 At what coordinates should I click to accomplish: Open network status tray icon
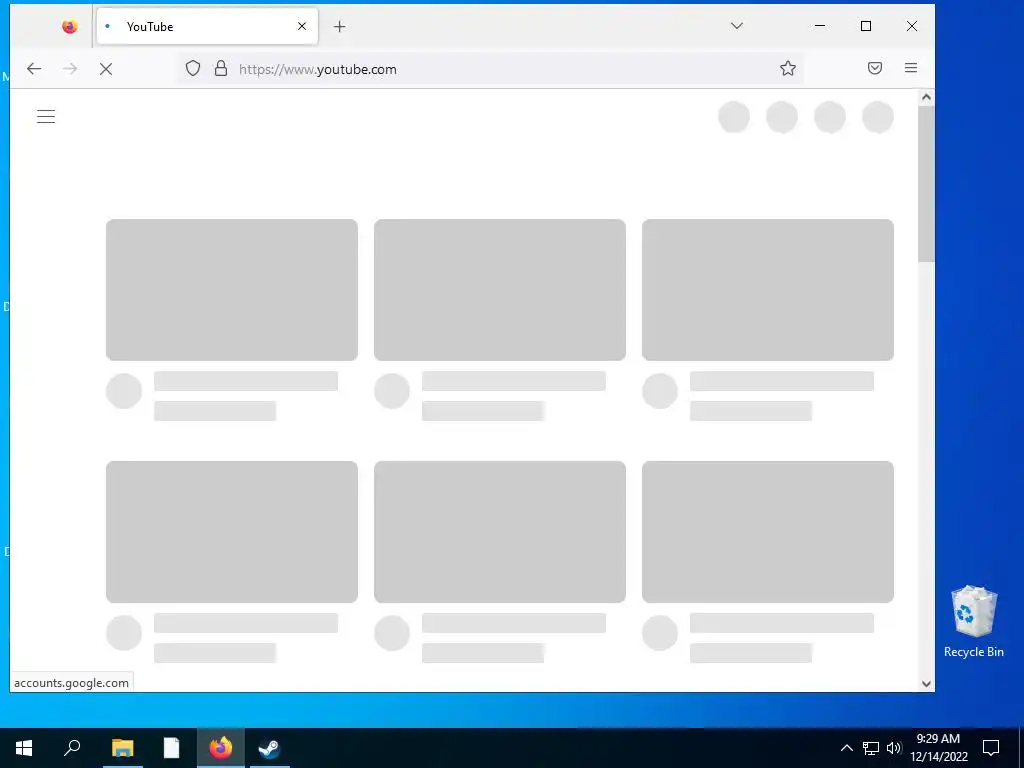coord(871,748)
